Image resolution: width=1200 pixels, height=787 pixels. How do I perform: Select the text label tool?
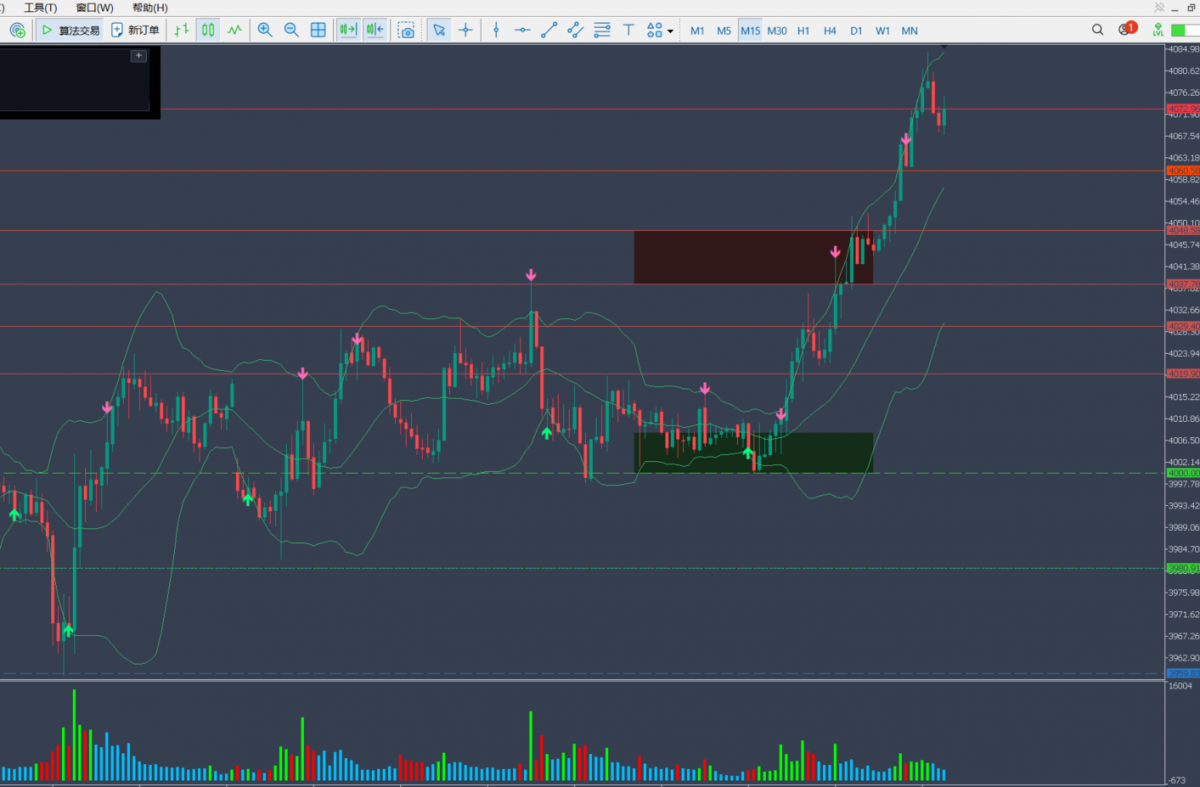628,30
